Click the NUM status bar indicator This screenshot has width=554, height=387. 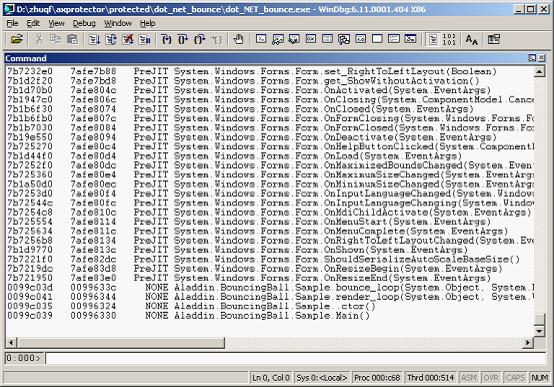[x=540, y=378]
